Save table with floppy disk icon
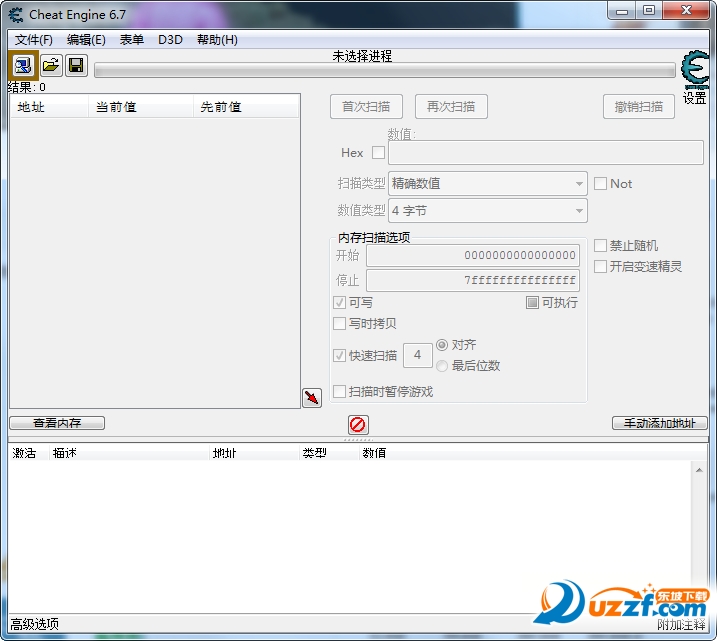Image resolution: width=717 pixels, height=641 pixels. (76, 65)
